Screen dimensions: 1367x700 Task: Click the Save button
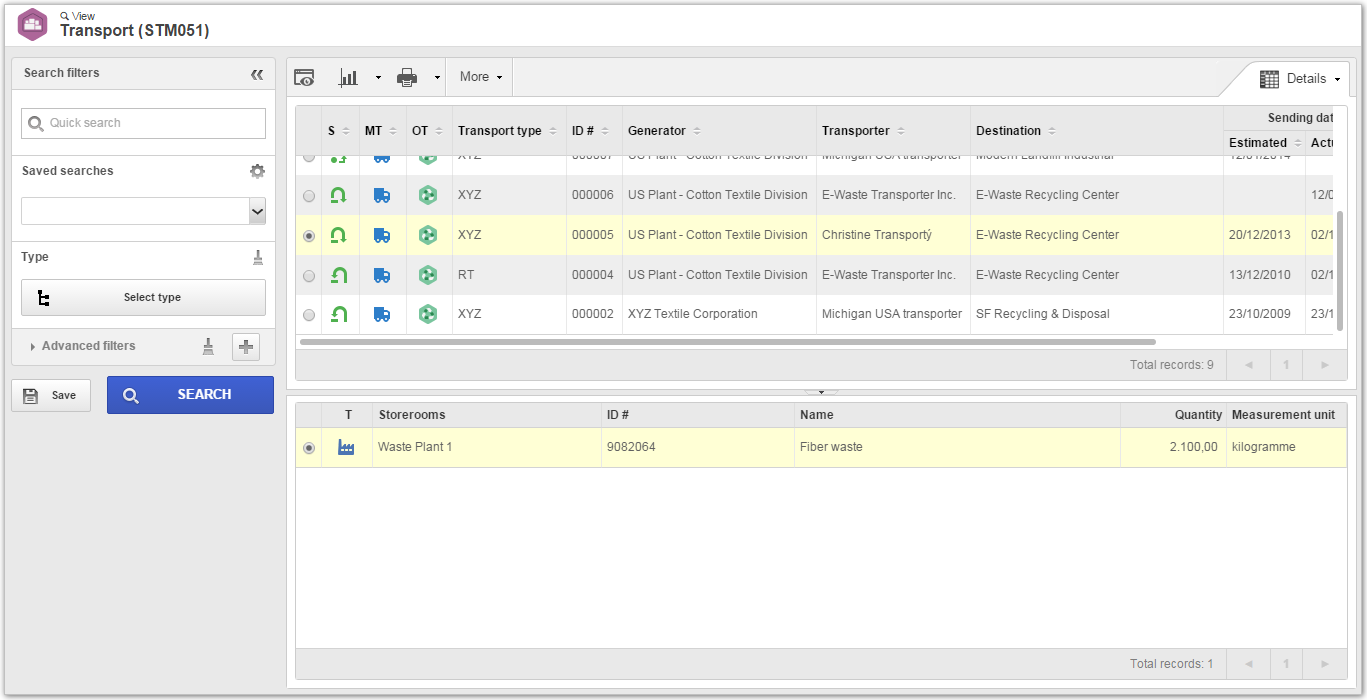[51, 395]
